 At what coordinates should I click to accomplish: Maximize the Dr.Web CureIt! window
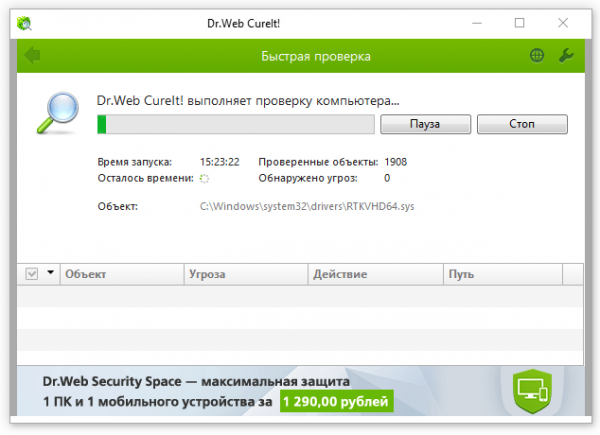pyautogui.click(x=519, y=23)
